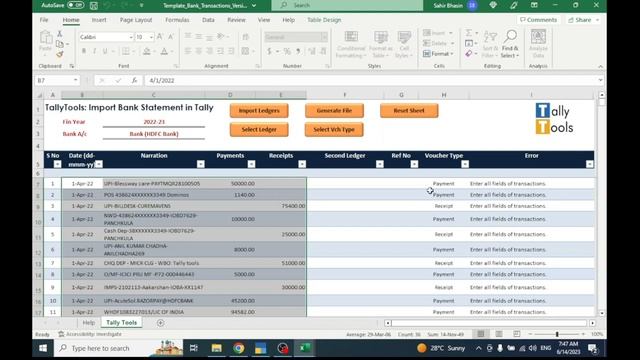The image size is (640, 360).
Task: Click the Font Color icon
Action: [x=164, y=51]
